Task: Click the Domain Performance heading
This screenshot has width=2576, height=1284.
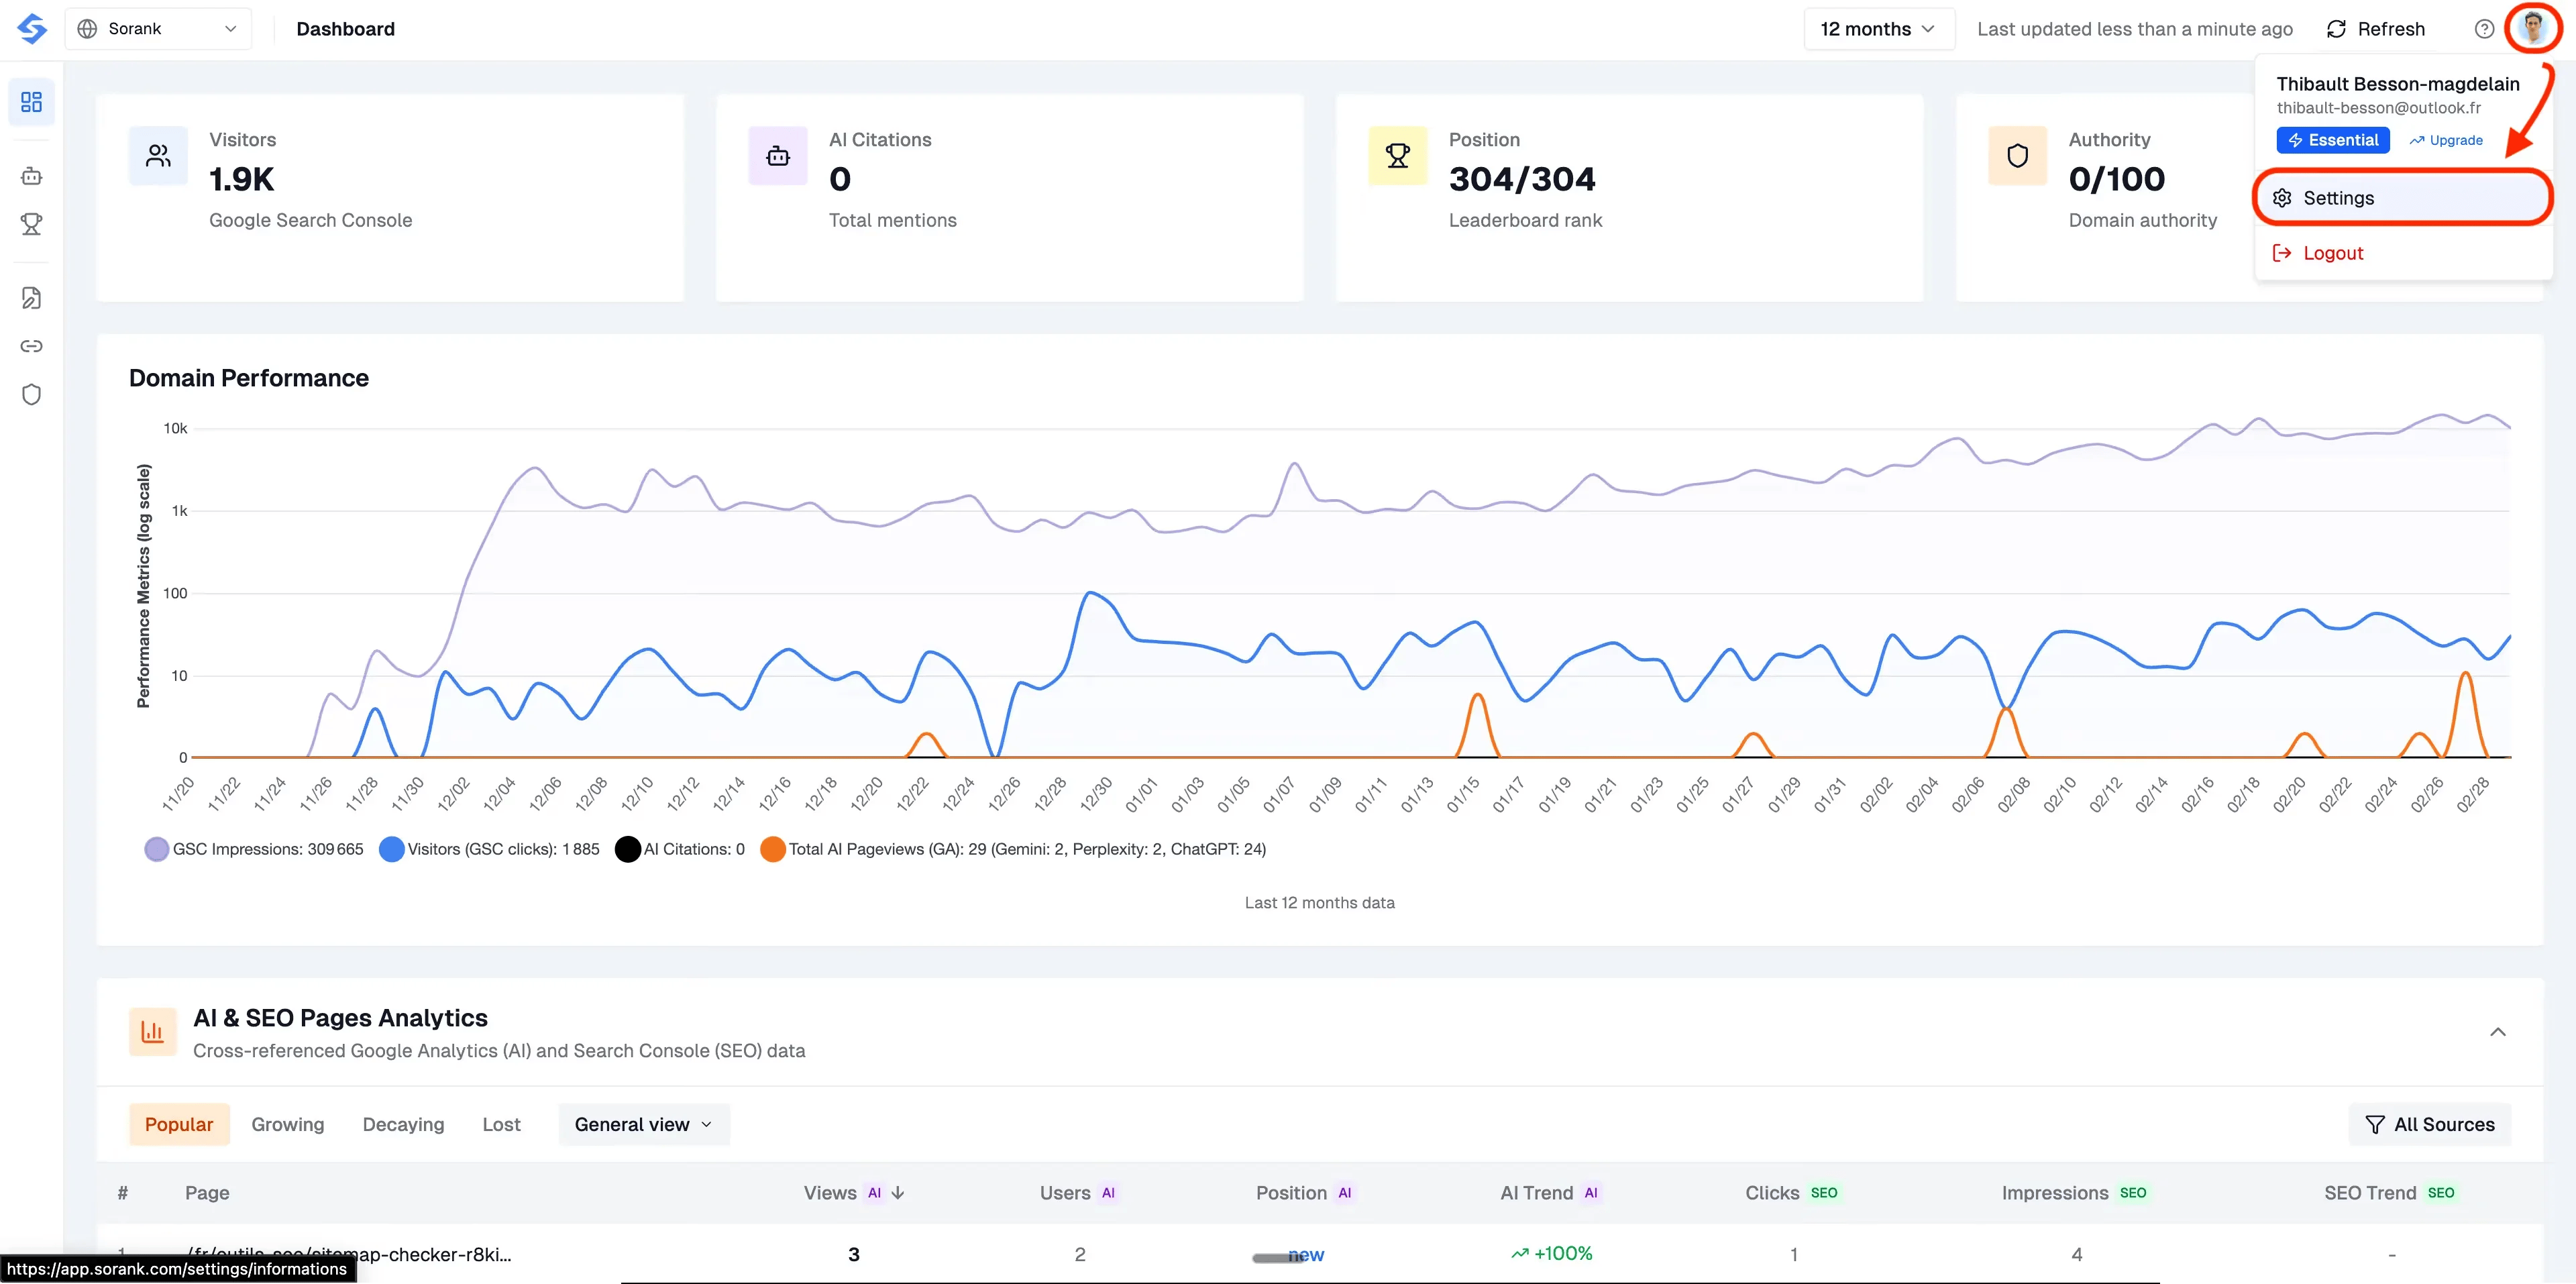Action: pos(249,378)
